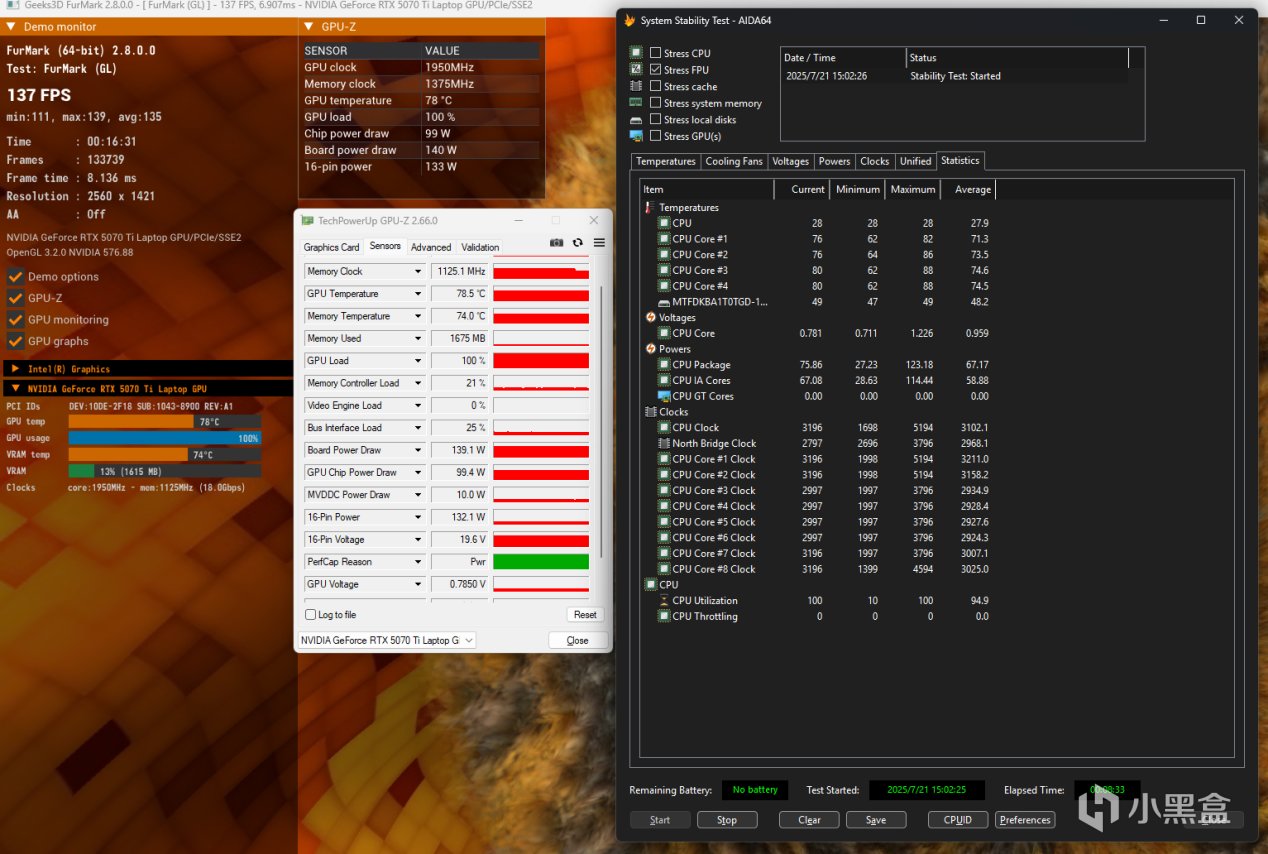
Task: Enable the Stress cache checkbox
Action: point(655,86)
